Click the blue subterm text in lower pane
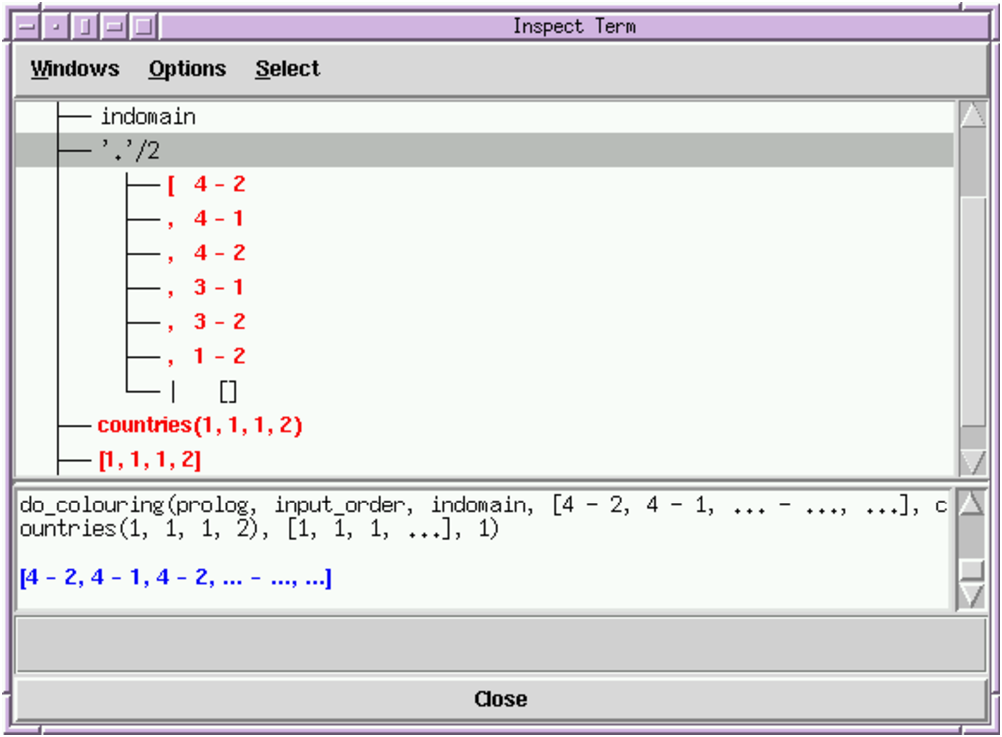The width and height of the screenshot is (1002, 737). (x=175, y=578)
